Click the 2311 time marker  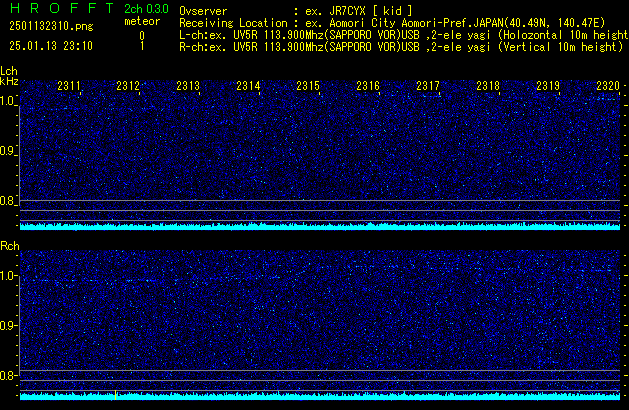coord(69,86)
